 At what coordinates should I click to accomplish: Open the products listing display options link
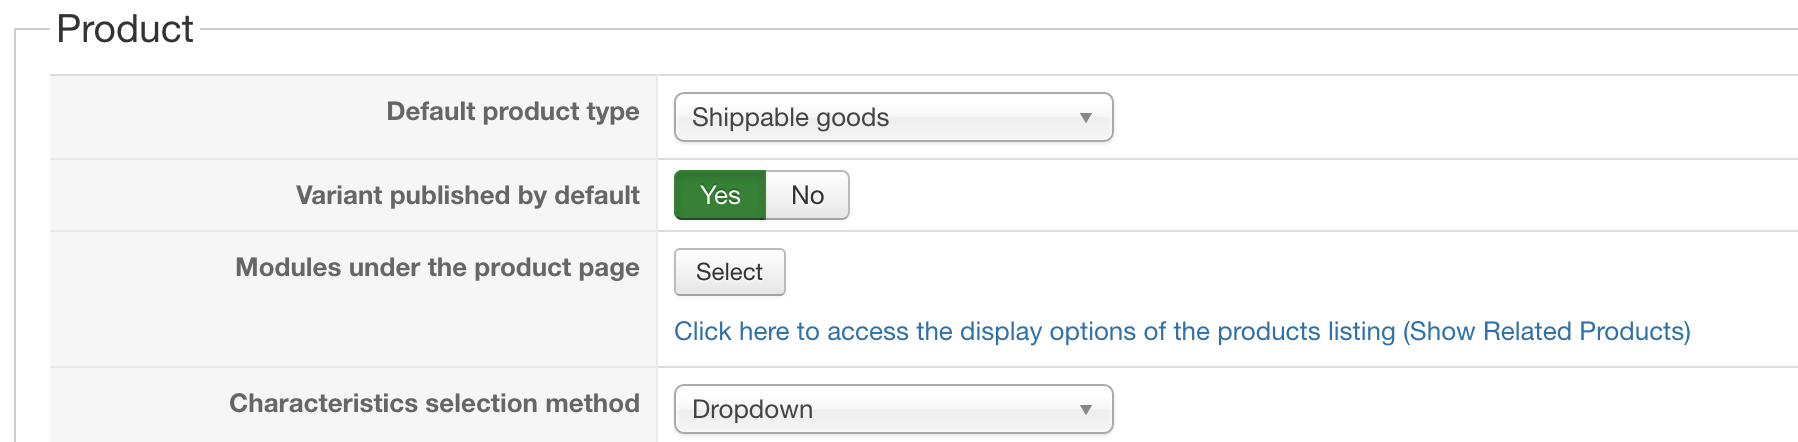(1181, 332)
